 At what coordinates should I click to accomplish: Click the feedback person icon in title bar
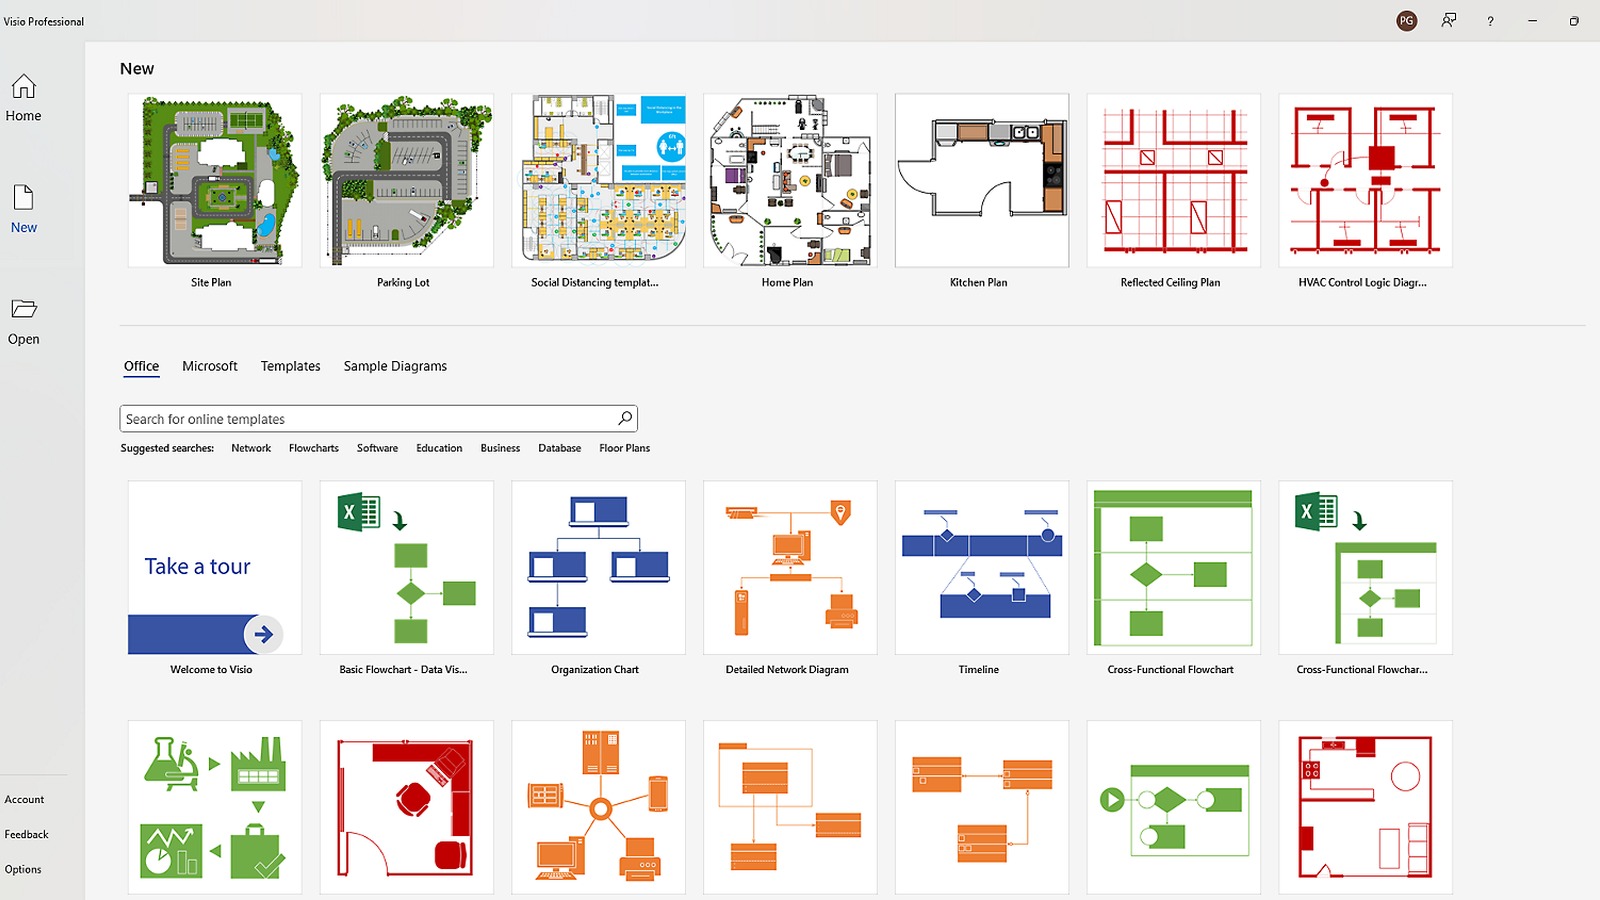1448,21
